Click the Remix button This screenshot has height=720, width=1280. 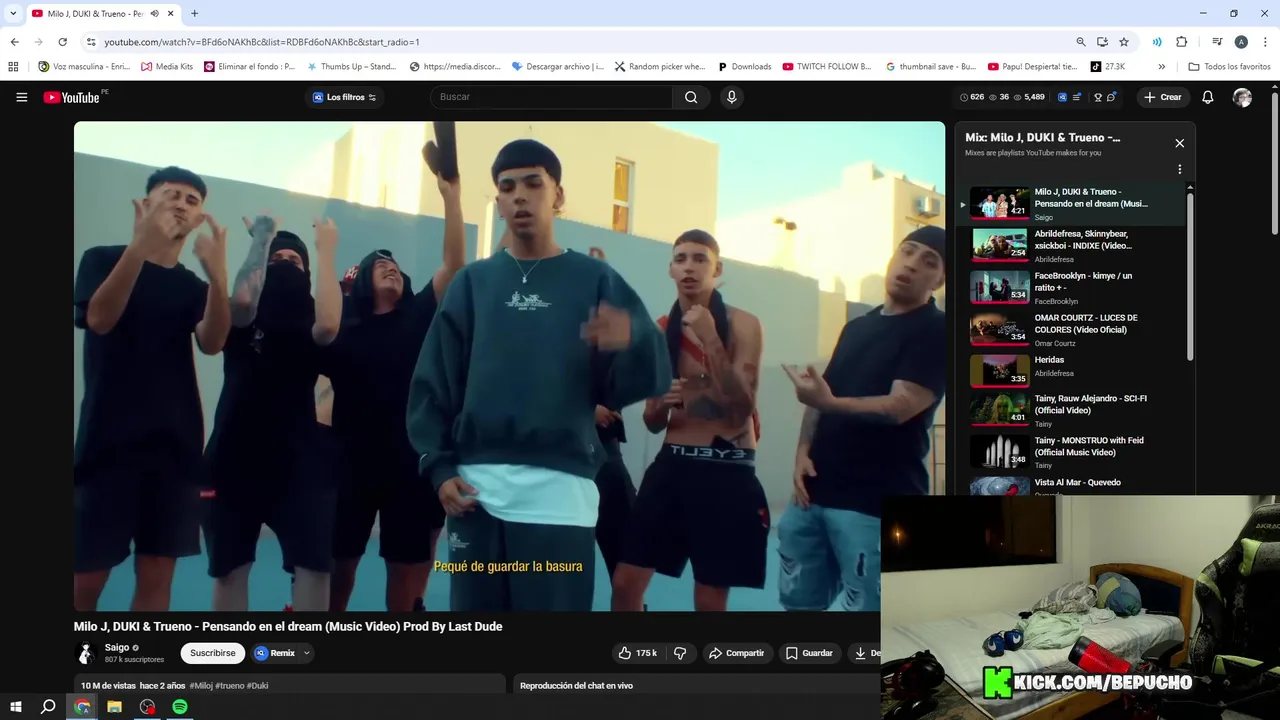coord(275,653)
